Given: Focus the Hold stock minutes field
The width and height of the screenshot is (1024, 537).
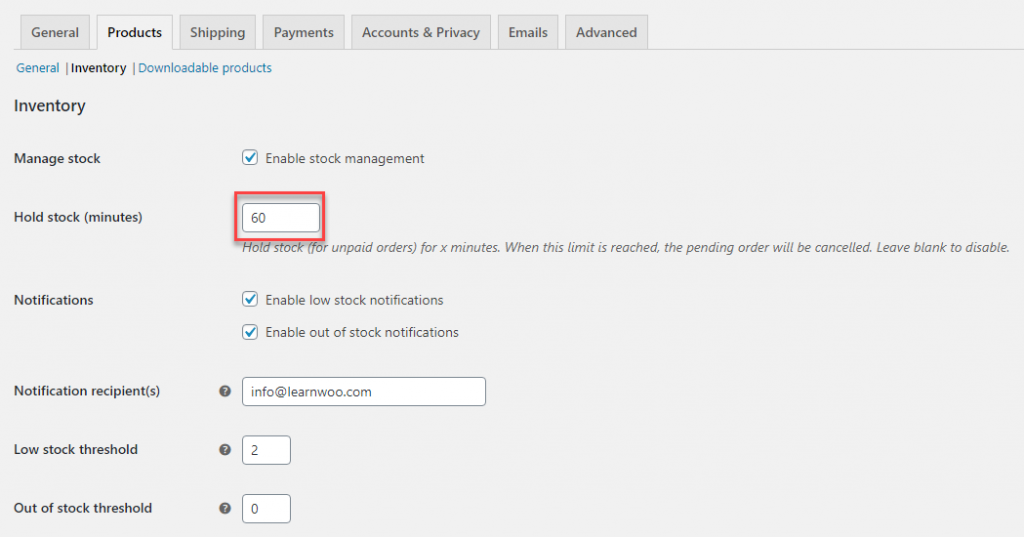Looking at the screenshot, I should pos(281,218).
